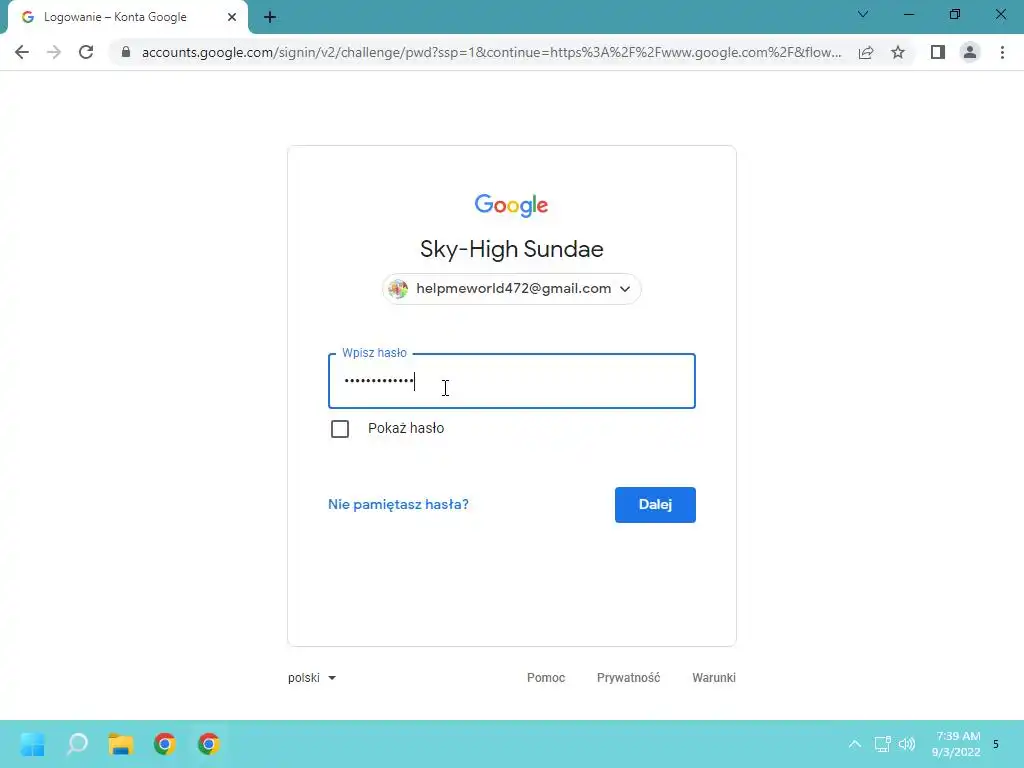Click the browser forward arrow
Image resolution: width=1024 pixels, height=768 pixels.
pyautogui.click(x=54, y=52)
